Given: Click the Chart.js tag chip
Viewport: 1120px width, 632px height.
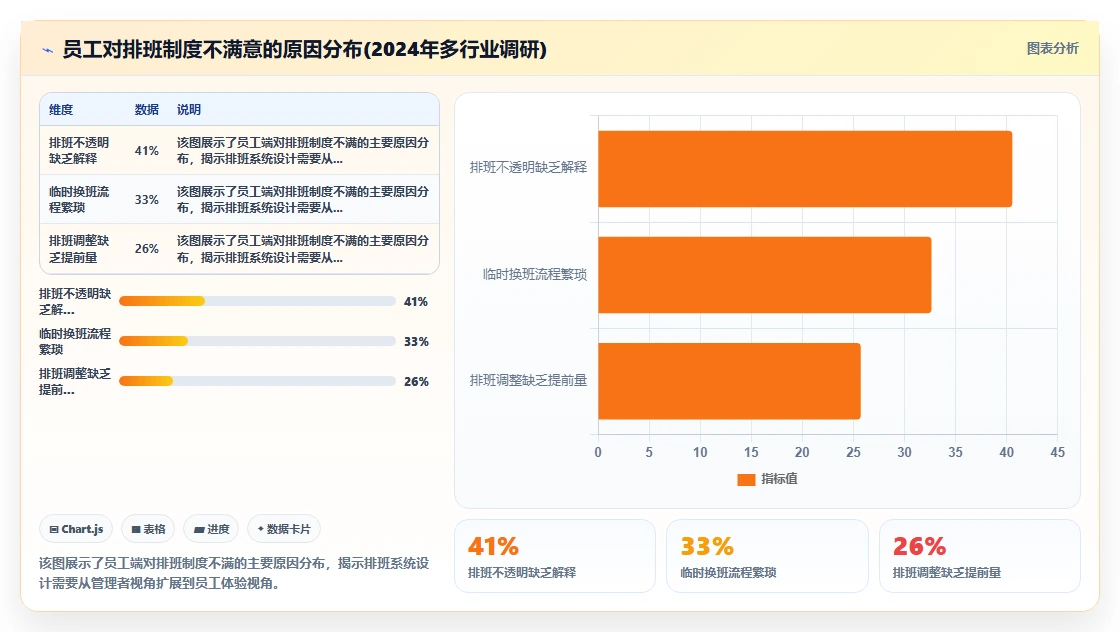Looking at the screenshot, I should pyautogui.click(x=76, y=529).
